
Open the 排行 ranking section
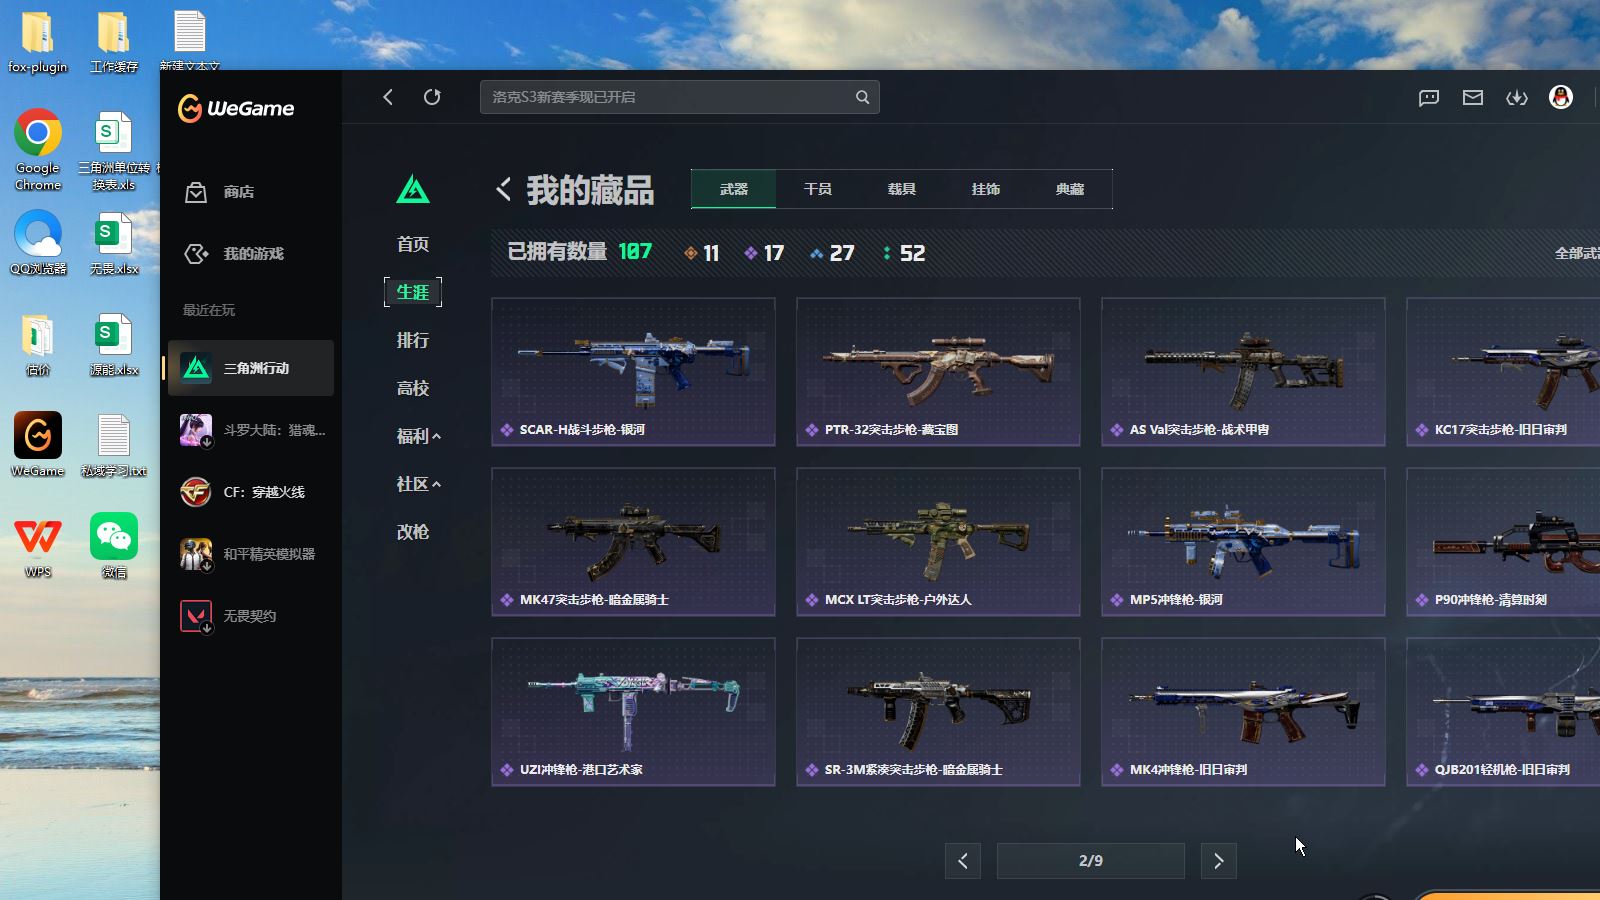point(413,340)
